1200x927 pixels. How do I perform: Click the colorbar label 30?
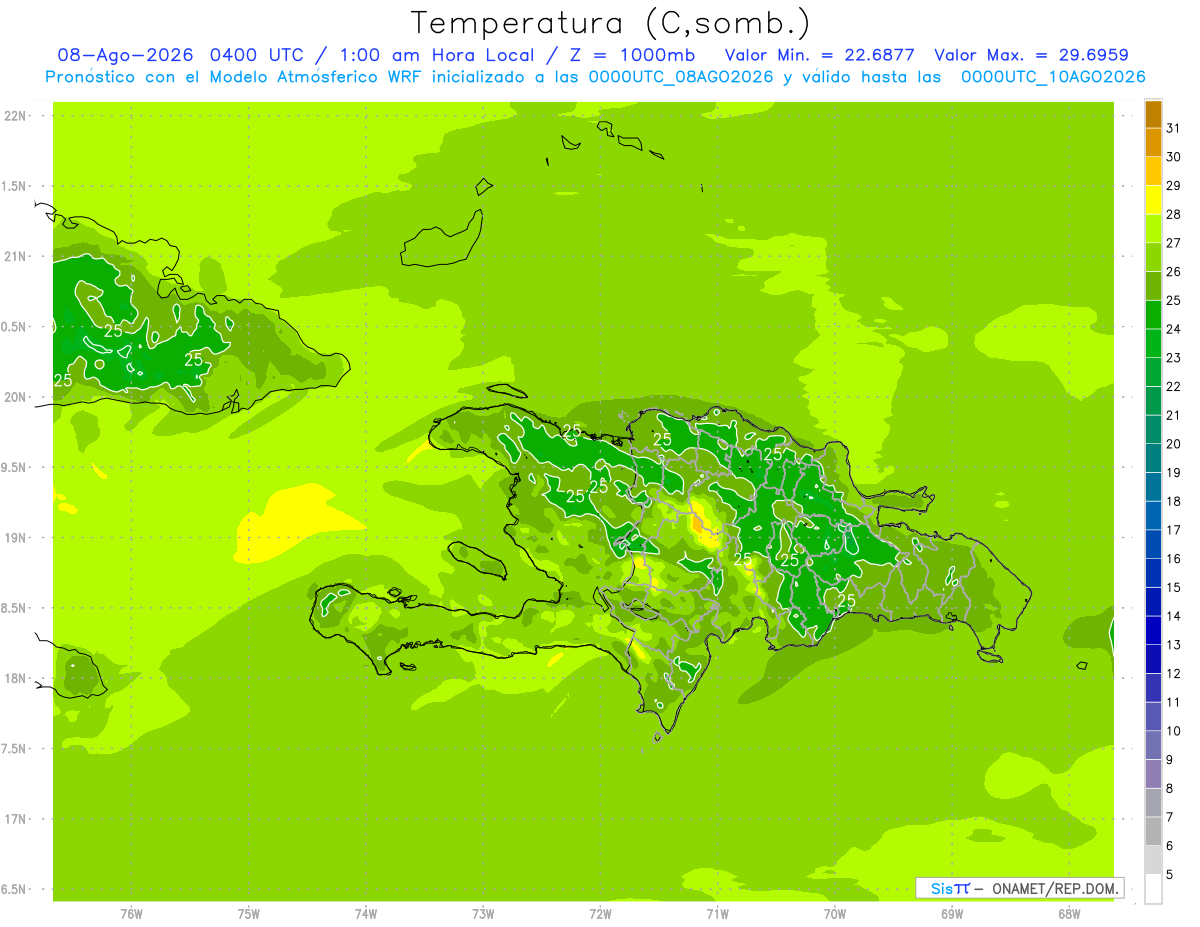[1174, 157]
